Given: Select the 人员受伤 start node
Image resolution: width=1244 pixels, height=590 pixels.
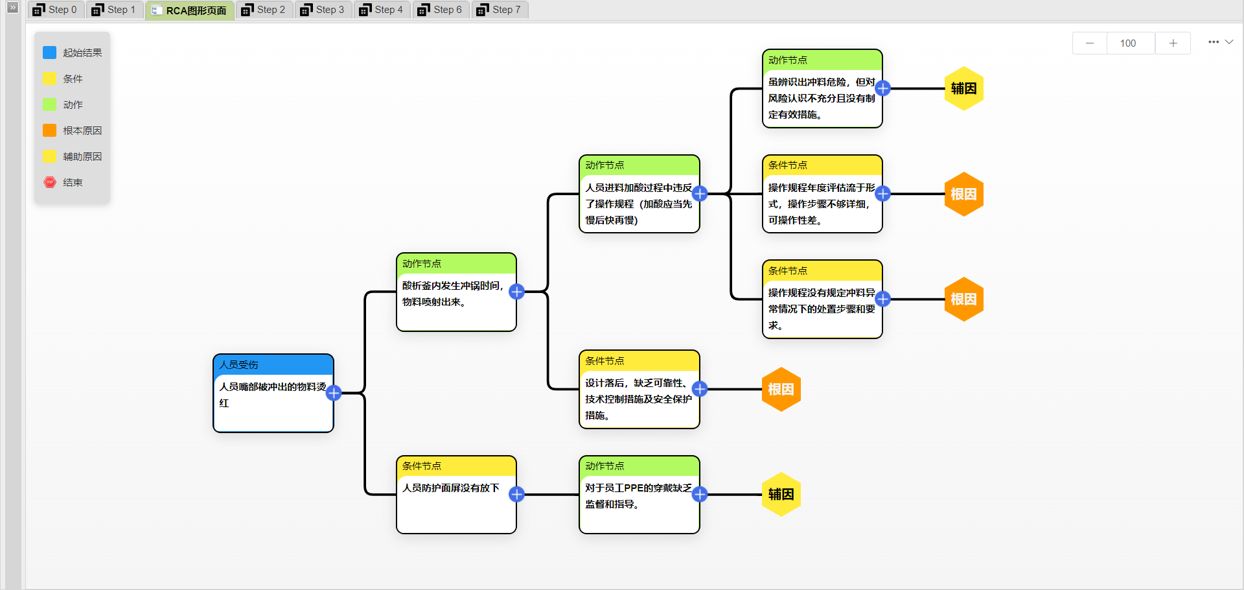Looking at the screenshot, I should (x=272, y=392).
